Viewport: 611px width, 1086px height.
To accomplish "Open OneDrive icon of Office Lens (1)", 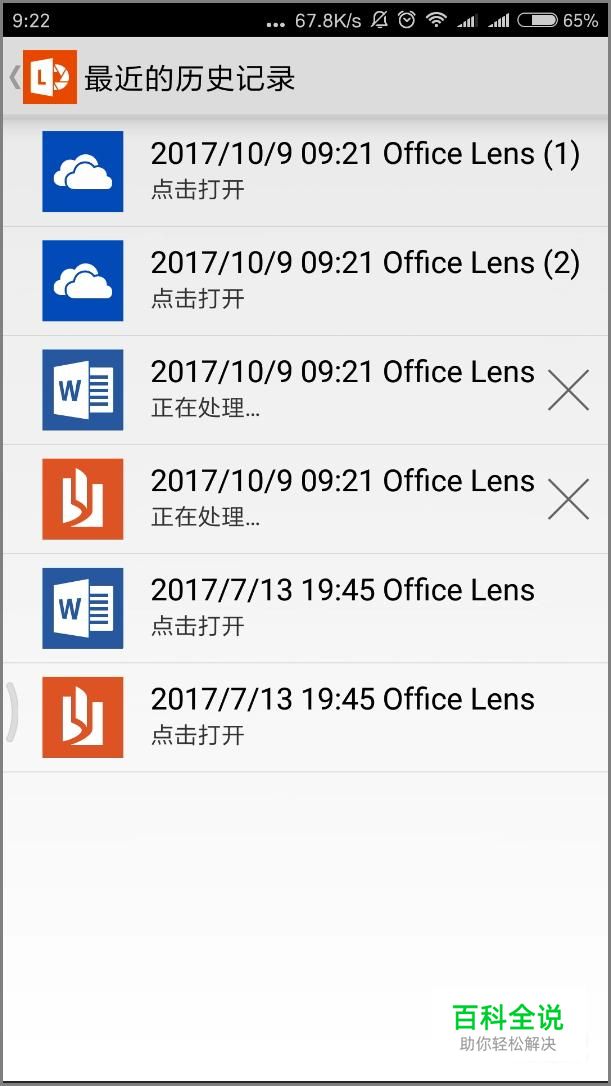I will click(x=82, y=171).
